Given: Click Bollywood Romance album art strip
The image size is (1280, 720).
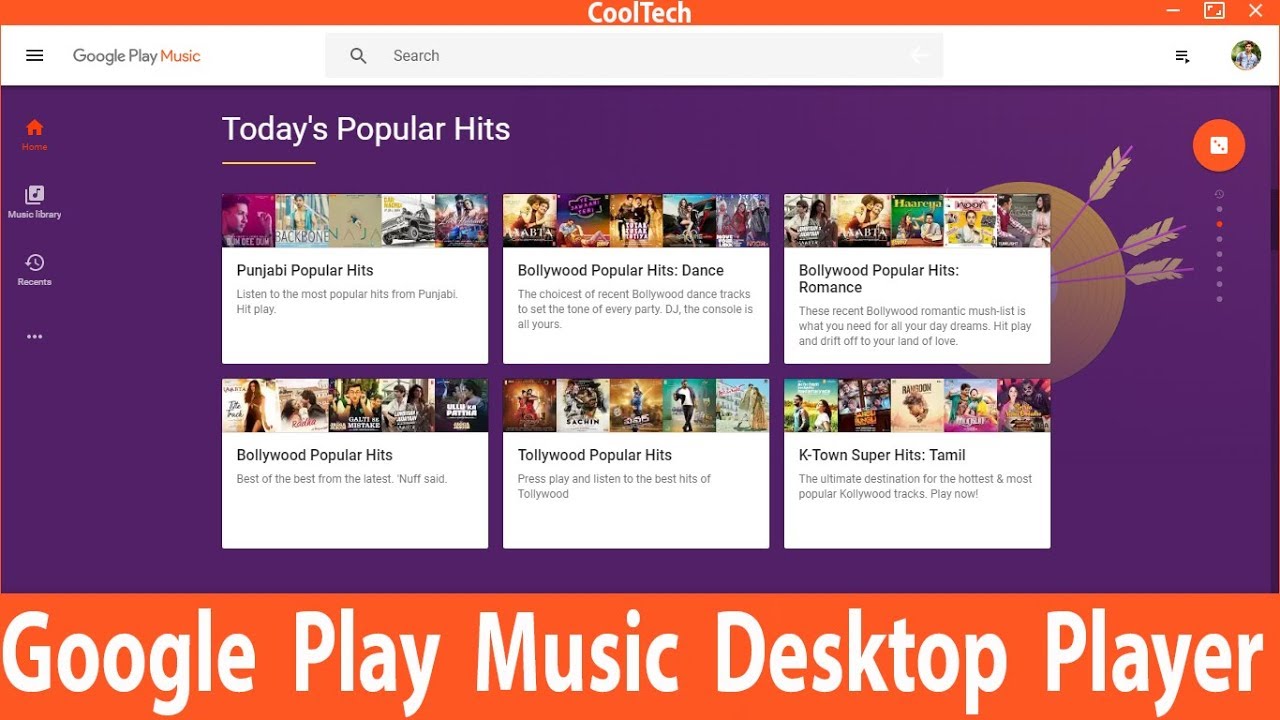Looking at the screenshot, I should pos(917,221).
